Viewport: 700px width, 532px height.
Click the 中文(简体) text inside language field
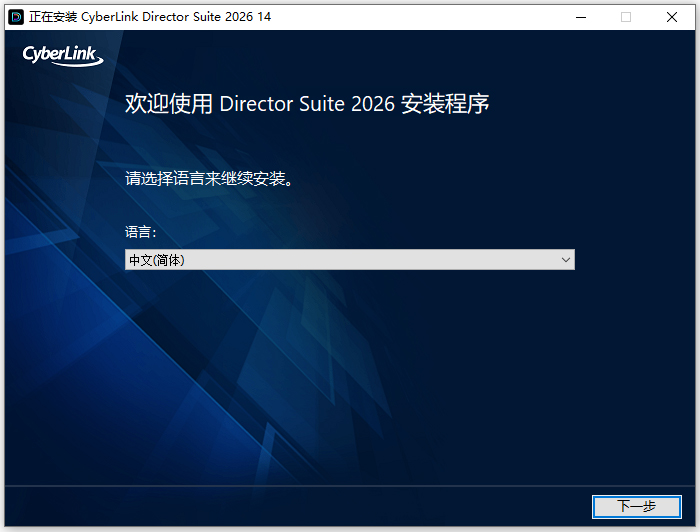[x=156, y=260]
